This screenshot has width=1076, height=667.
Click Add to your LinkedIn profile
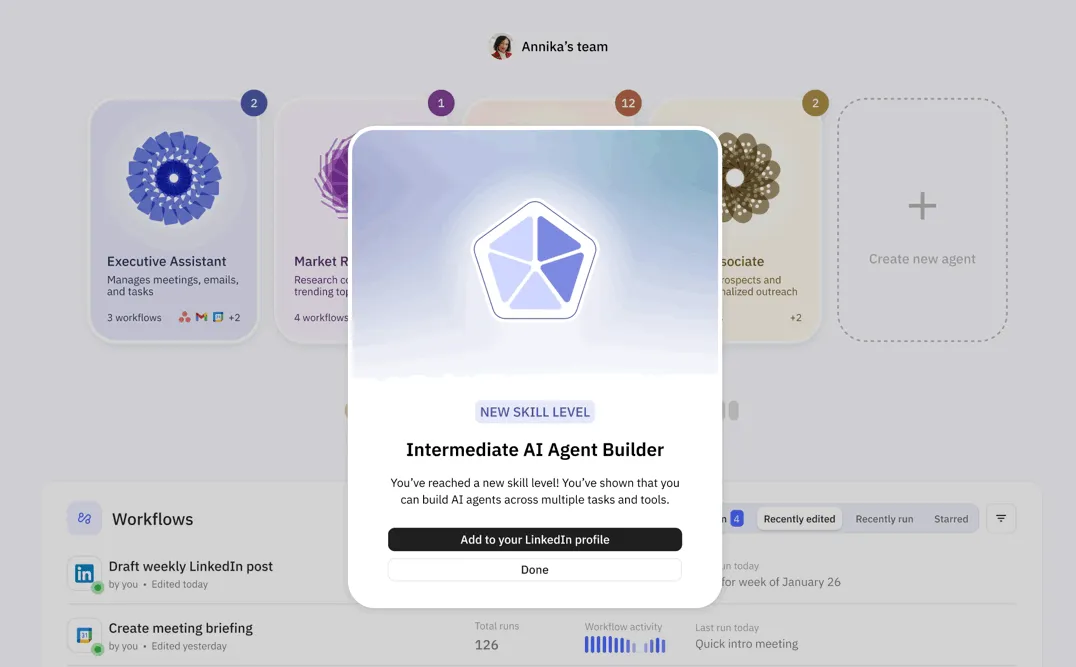click(x=535, y=539)
